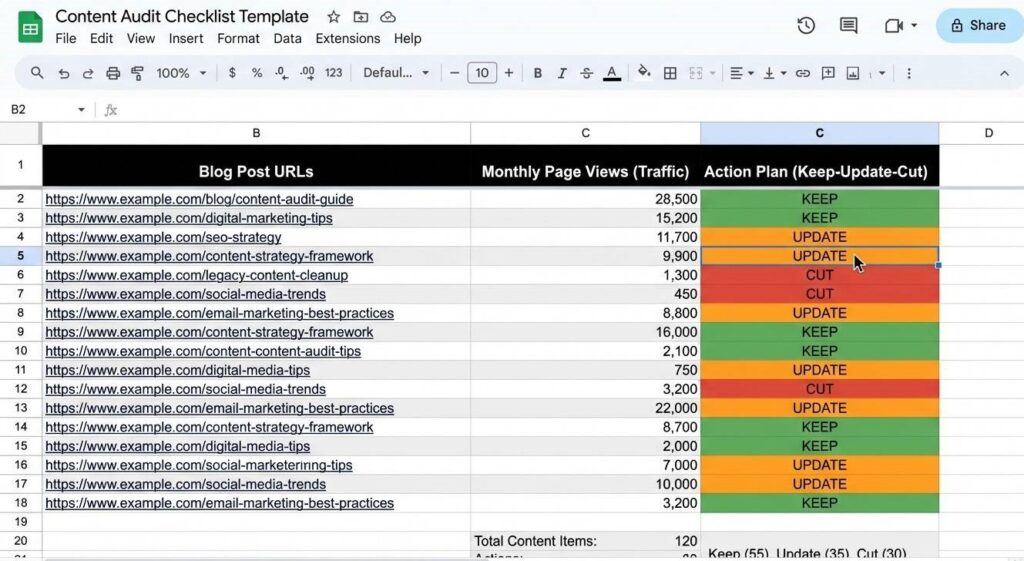Open the content-audit-guide link
This screenshot has width=1024, height=561.
199,199
